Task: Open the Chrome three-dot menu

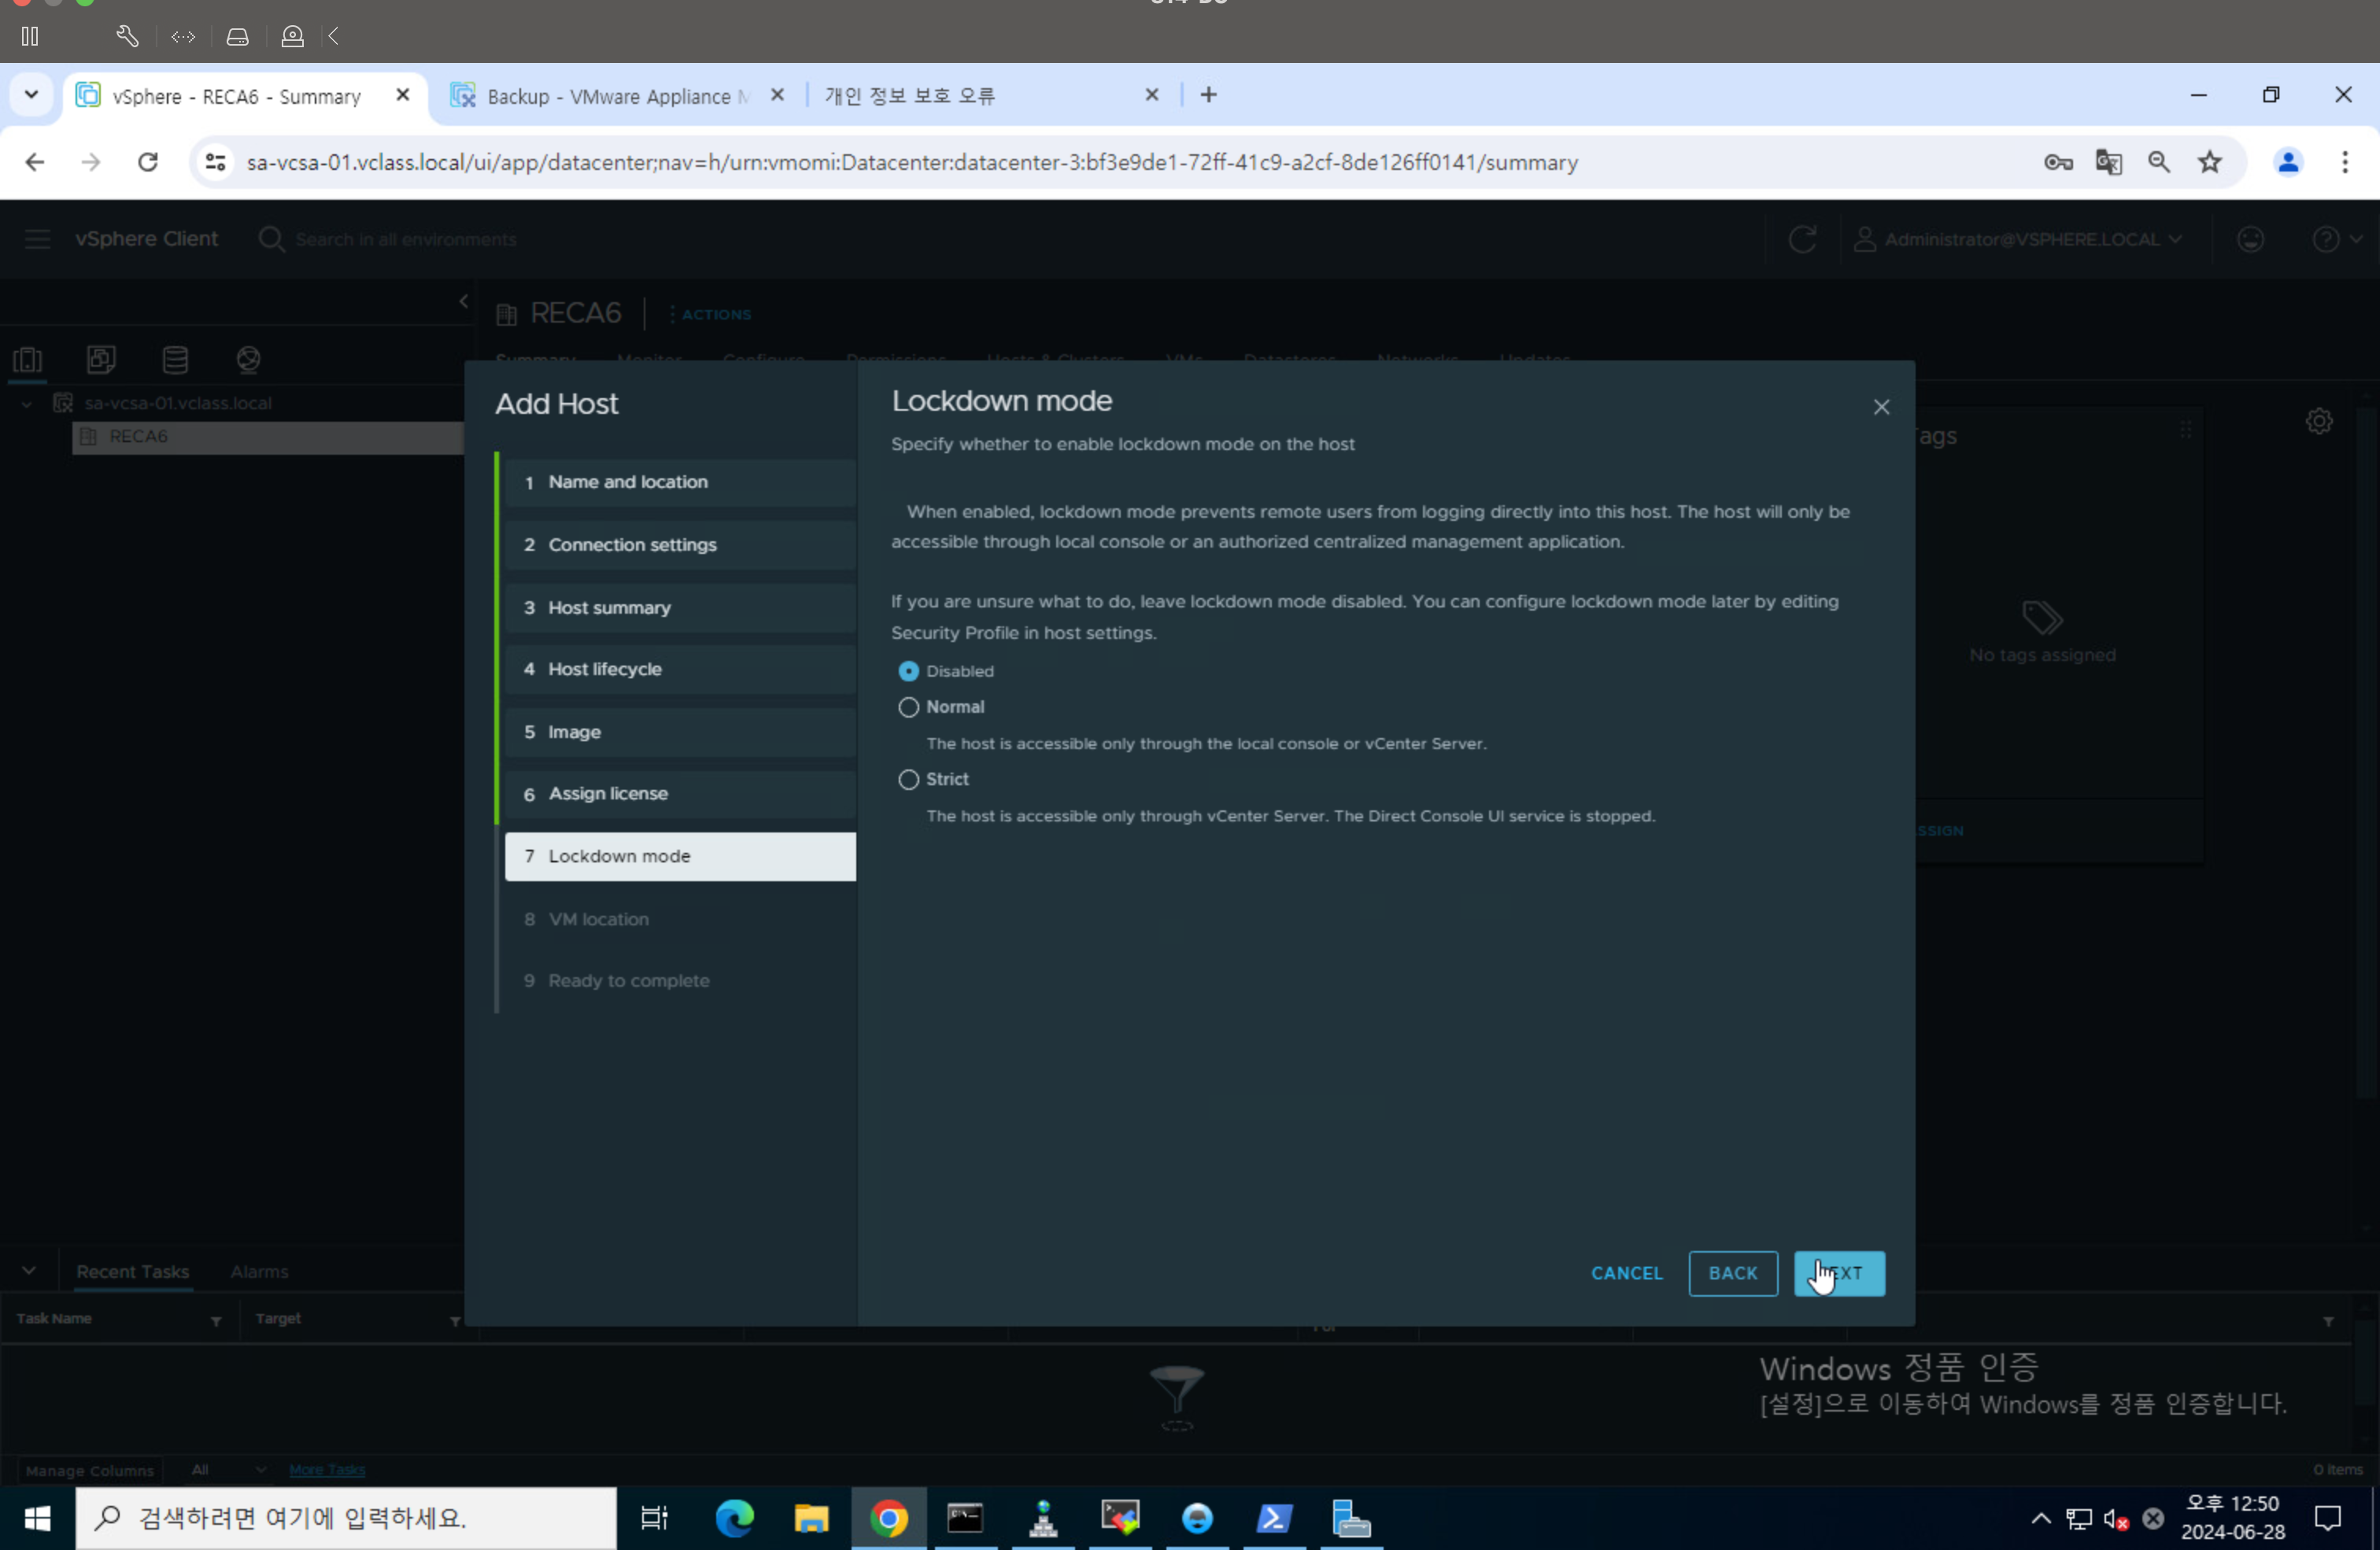Action: coord(2344,162)
